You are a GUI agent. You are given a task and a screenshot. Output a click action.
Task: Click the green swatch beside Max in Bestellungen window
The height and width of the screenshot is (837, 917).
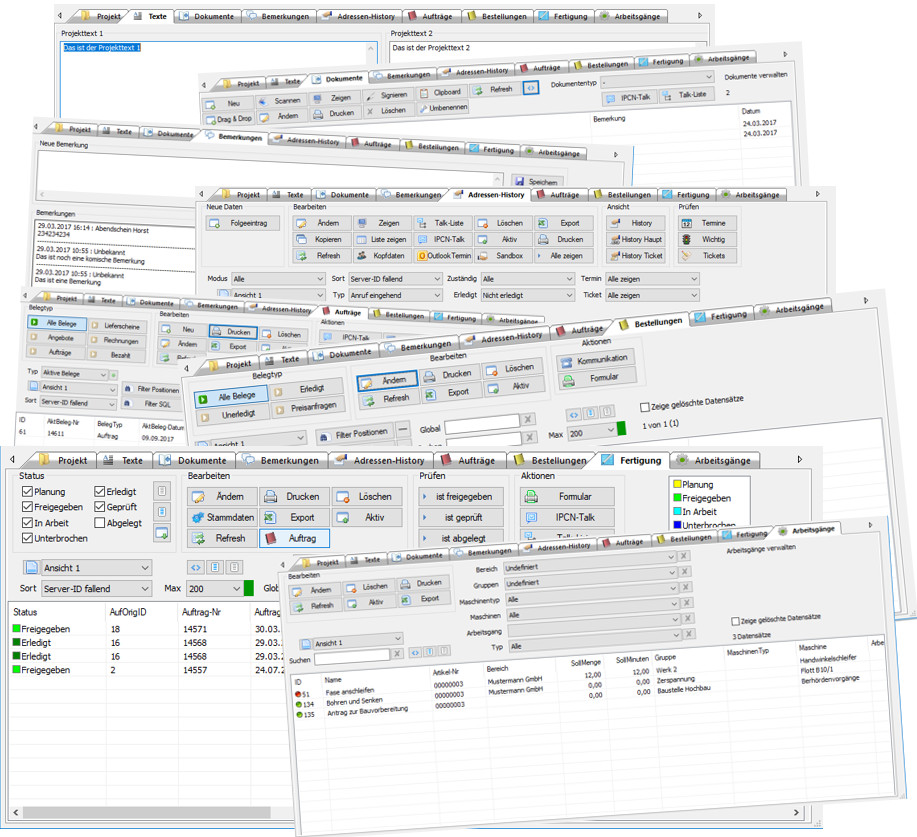[x=621, y=429]
